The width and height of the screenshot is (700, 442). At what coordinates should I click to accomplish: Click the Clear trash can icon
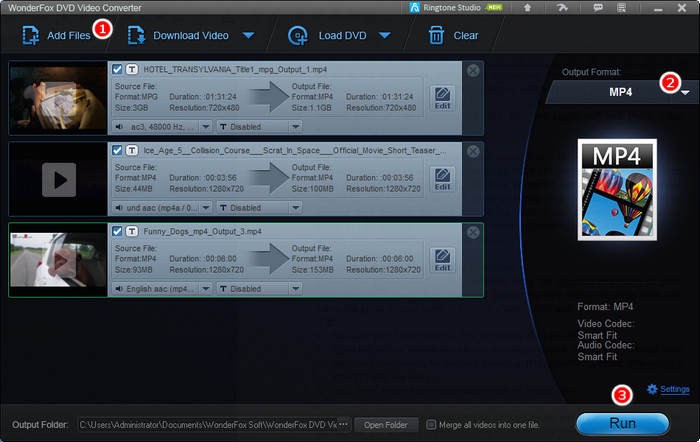coord(436,35)
